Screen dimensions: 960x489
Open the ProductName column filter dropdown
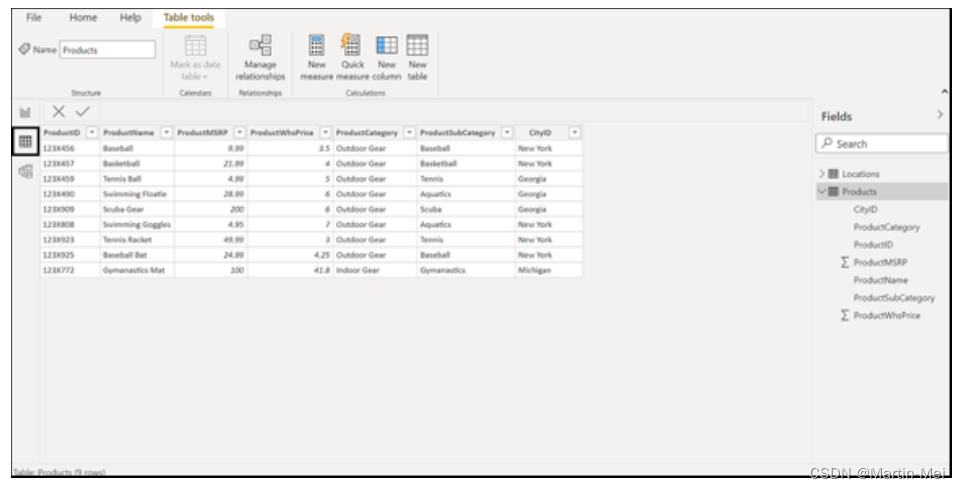tap(166, 132)
